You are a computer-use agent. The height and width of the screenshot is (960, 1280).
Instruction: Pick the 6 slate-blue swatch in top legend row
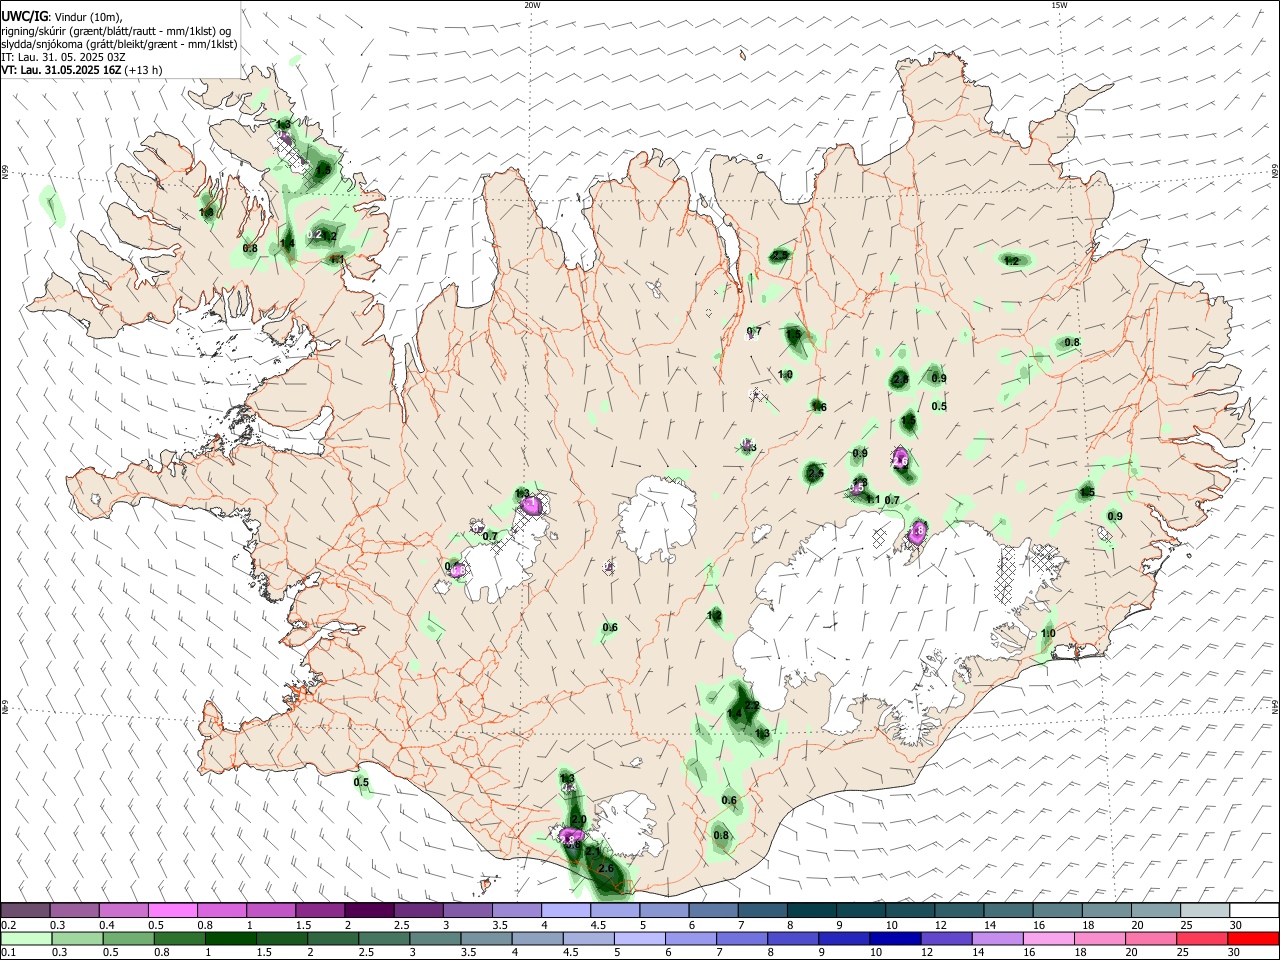point(711,910)
